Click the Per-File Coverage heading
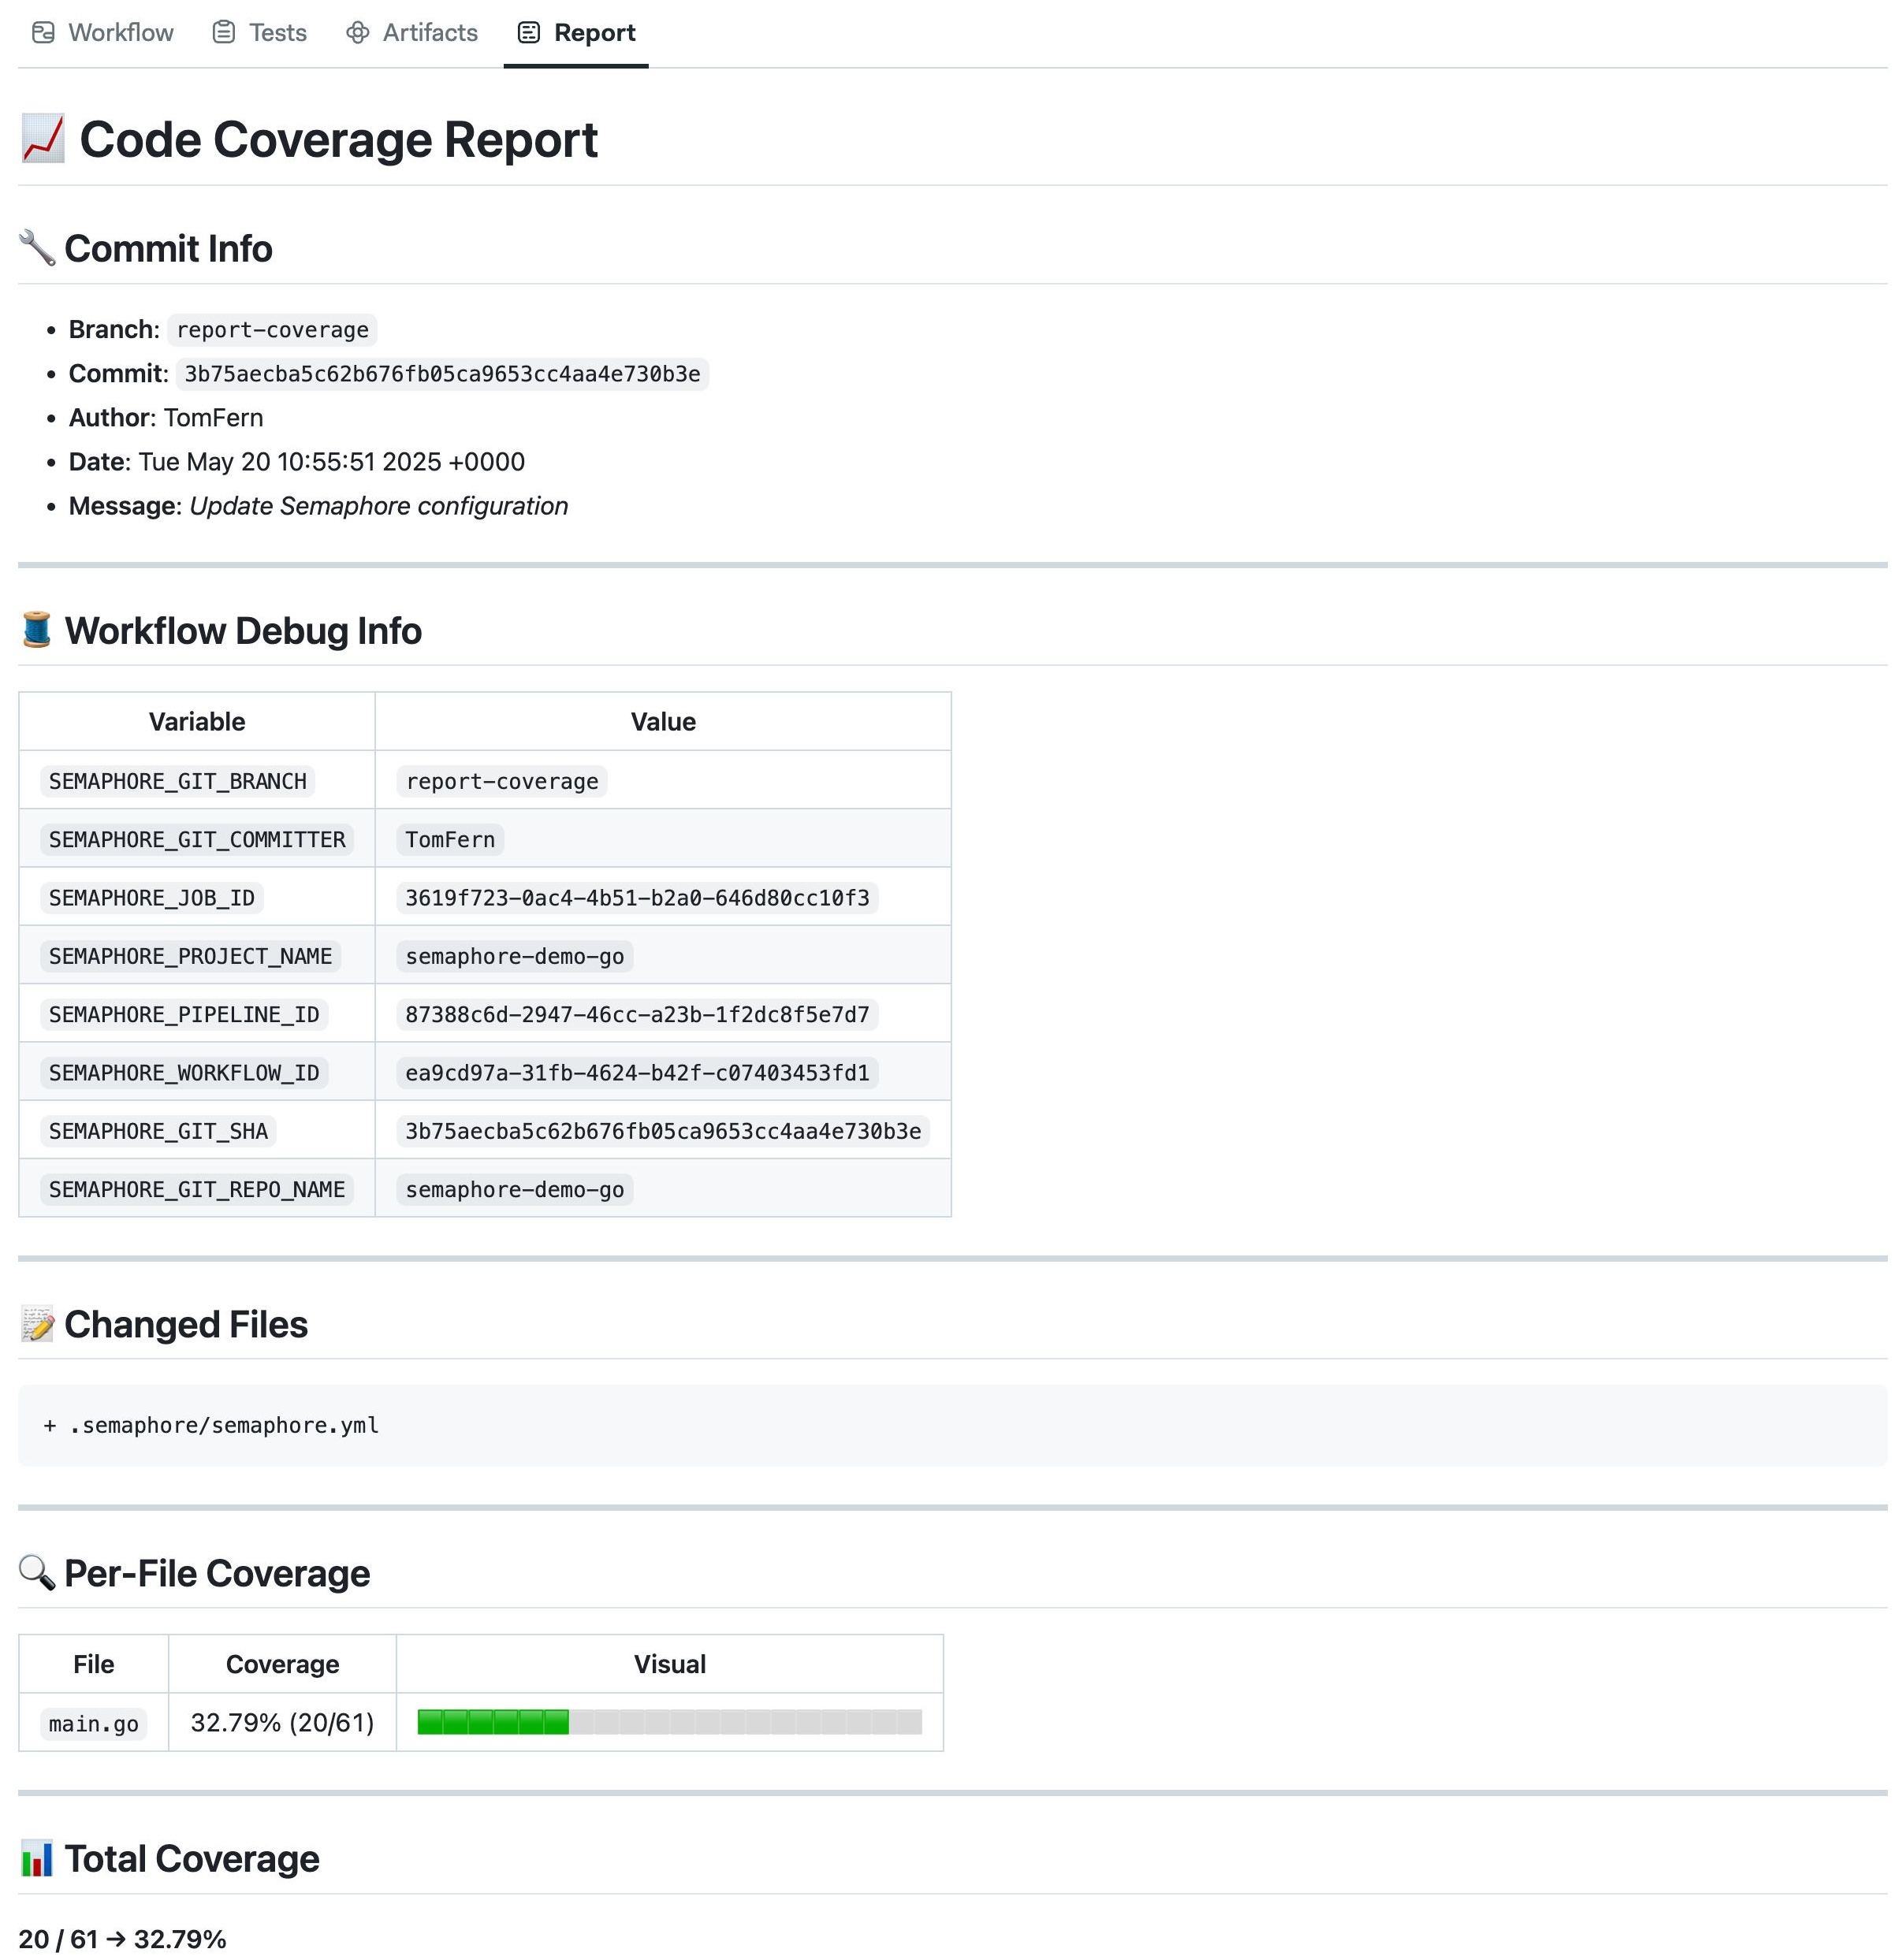The image size is (1895, 1960). coord(217,1573)
